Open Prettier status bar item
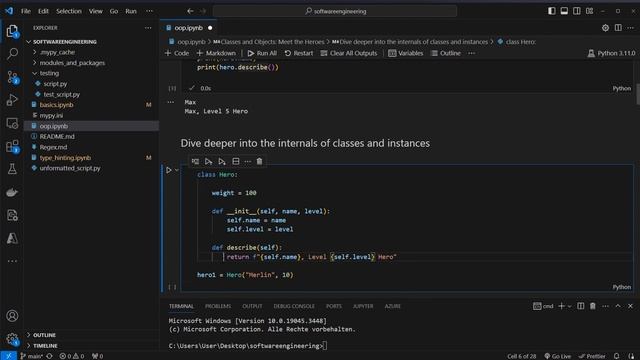 coord(592,356)
